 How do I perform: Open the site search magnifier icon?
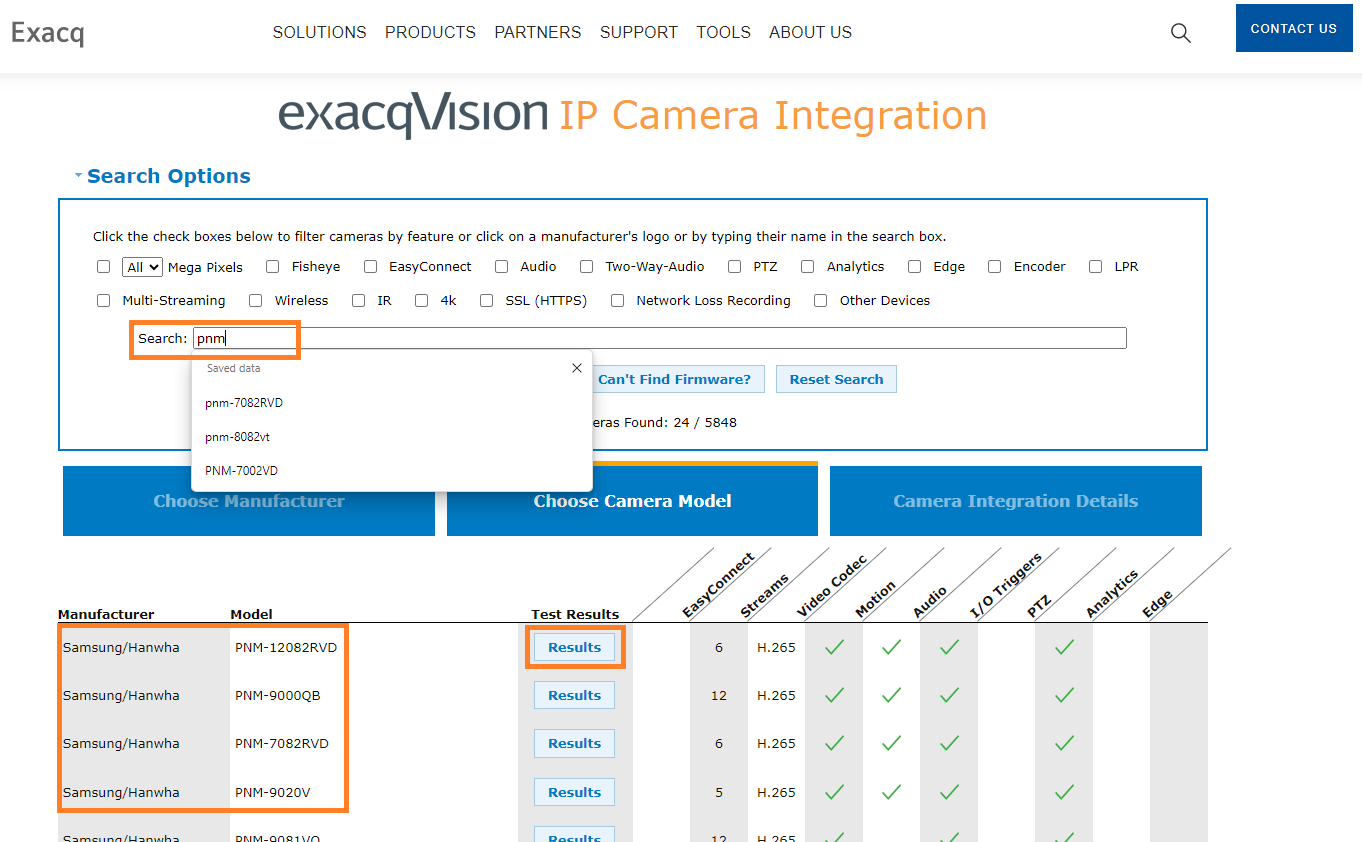[1180, 33]
